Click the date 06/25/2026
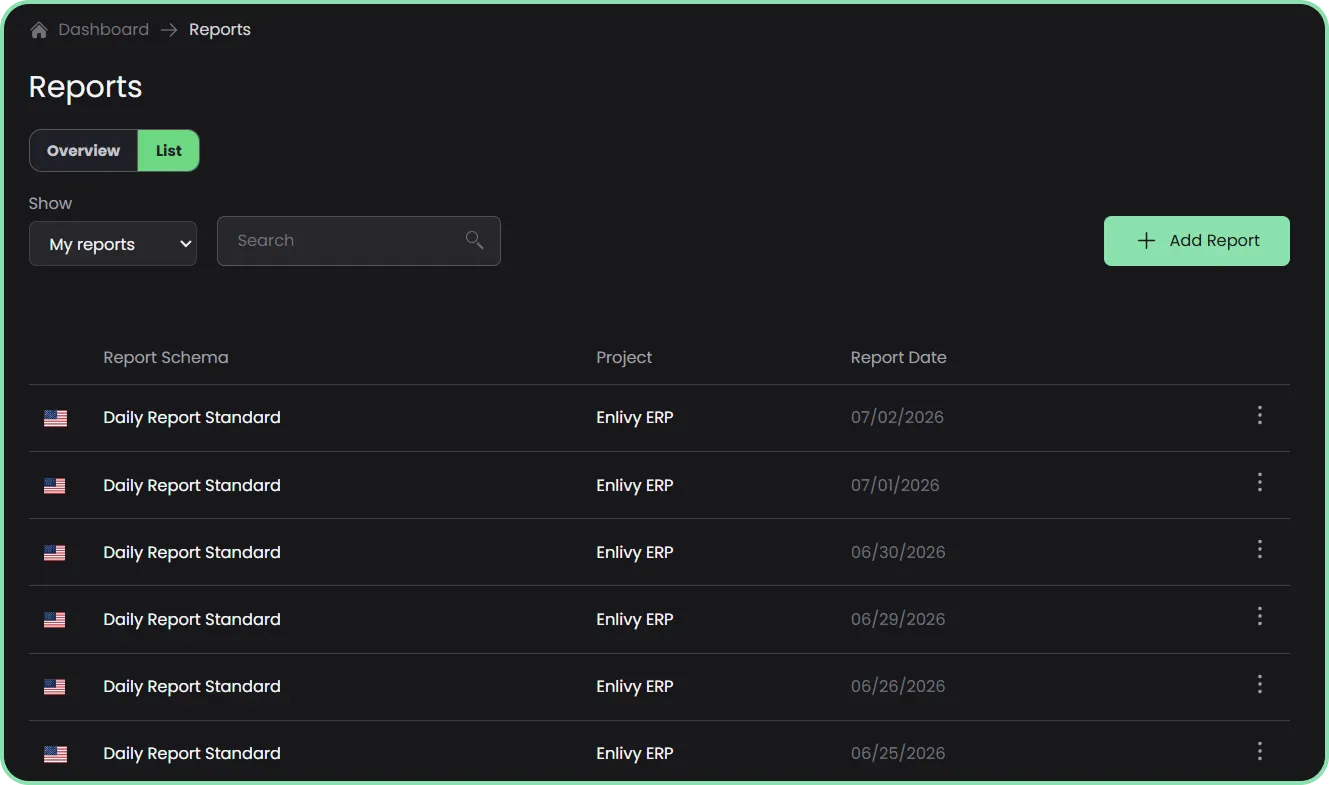The image size is (1329, 785). (x=898, y=753)
